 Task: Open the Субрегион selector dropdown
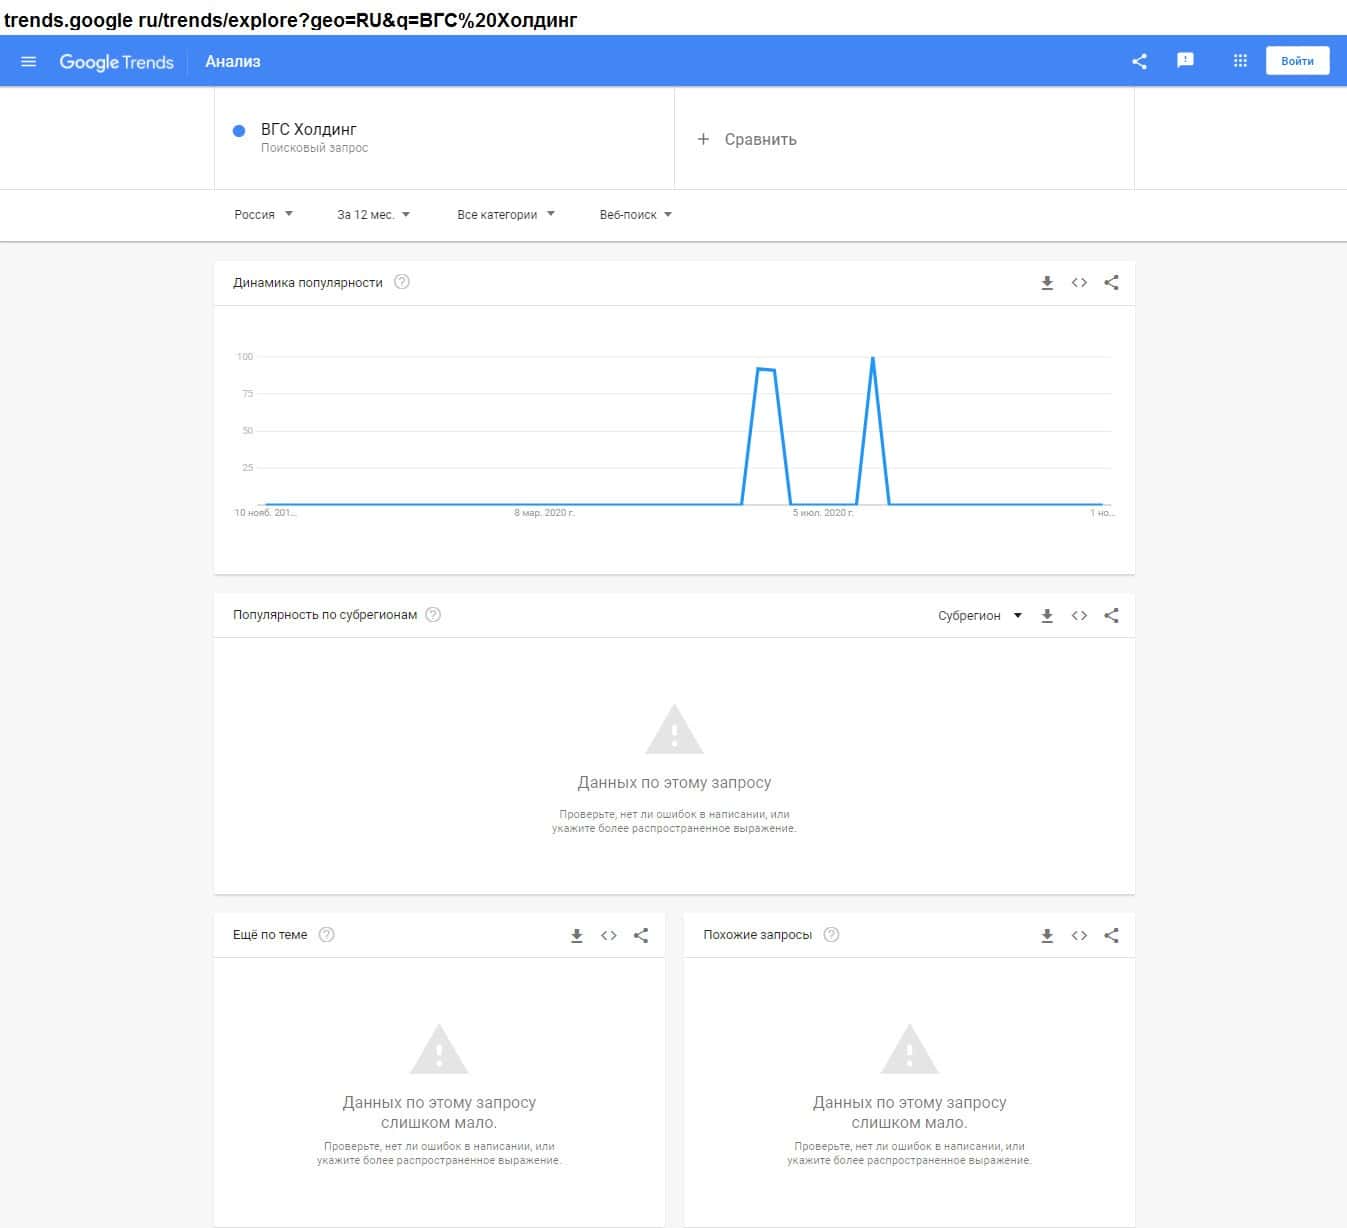pyautogui.click(x=979, y=616)
